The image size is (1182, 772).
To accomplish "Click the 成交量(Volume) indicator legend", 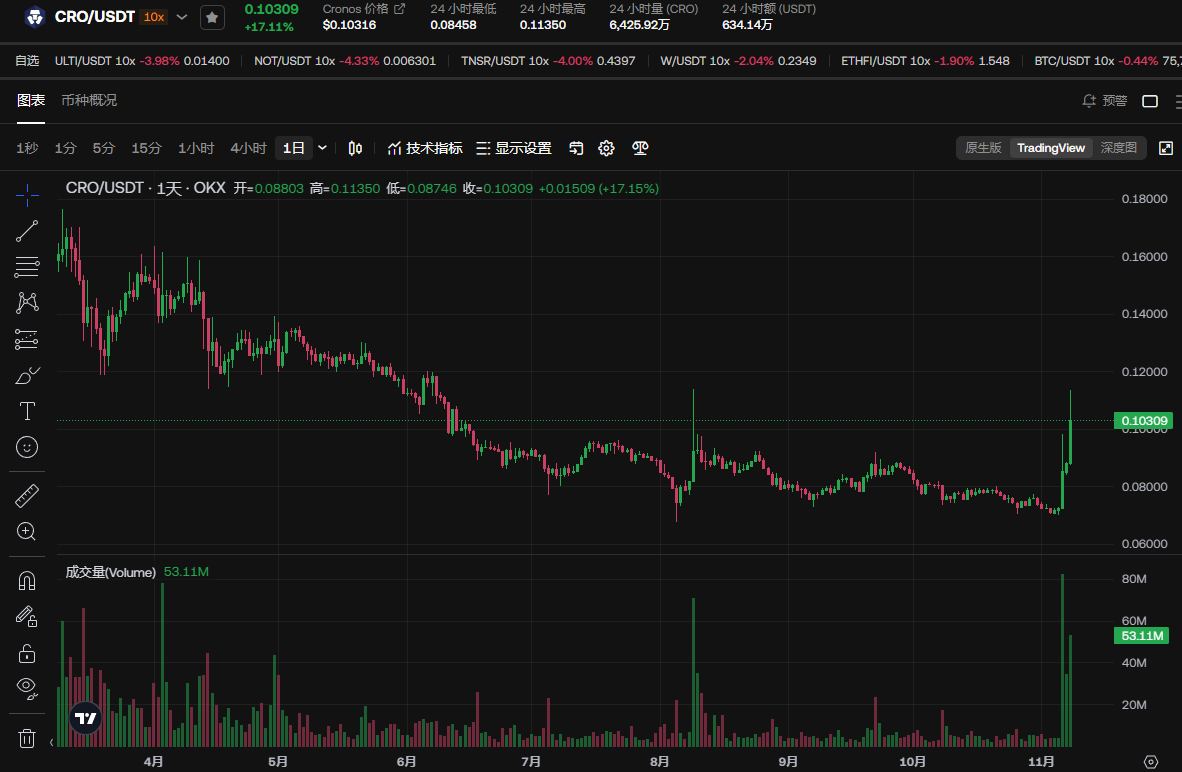I will (x=110, y=572).
